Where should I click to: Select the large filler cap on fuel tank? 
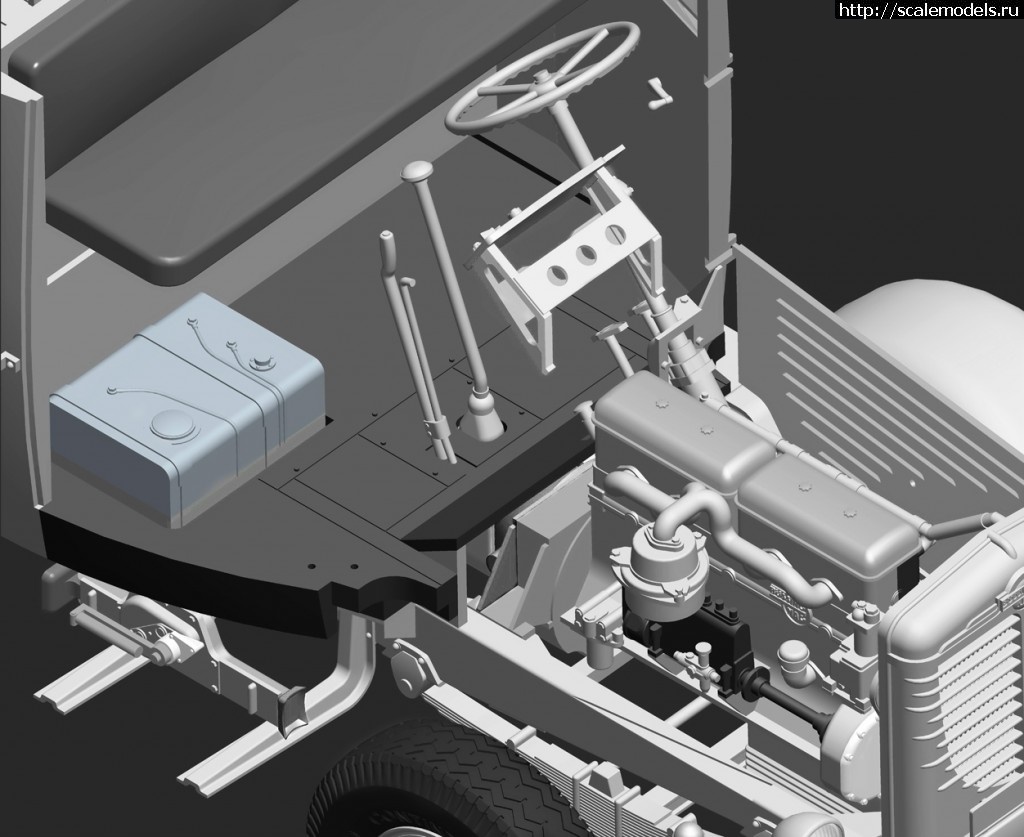[174, 428]
